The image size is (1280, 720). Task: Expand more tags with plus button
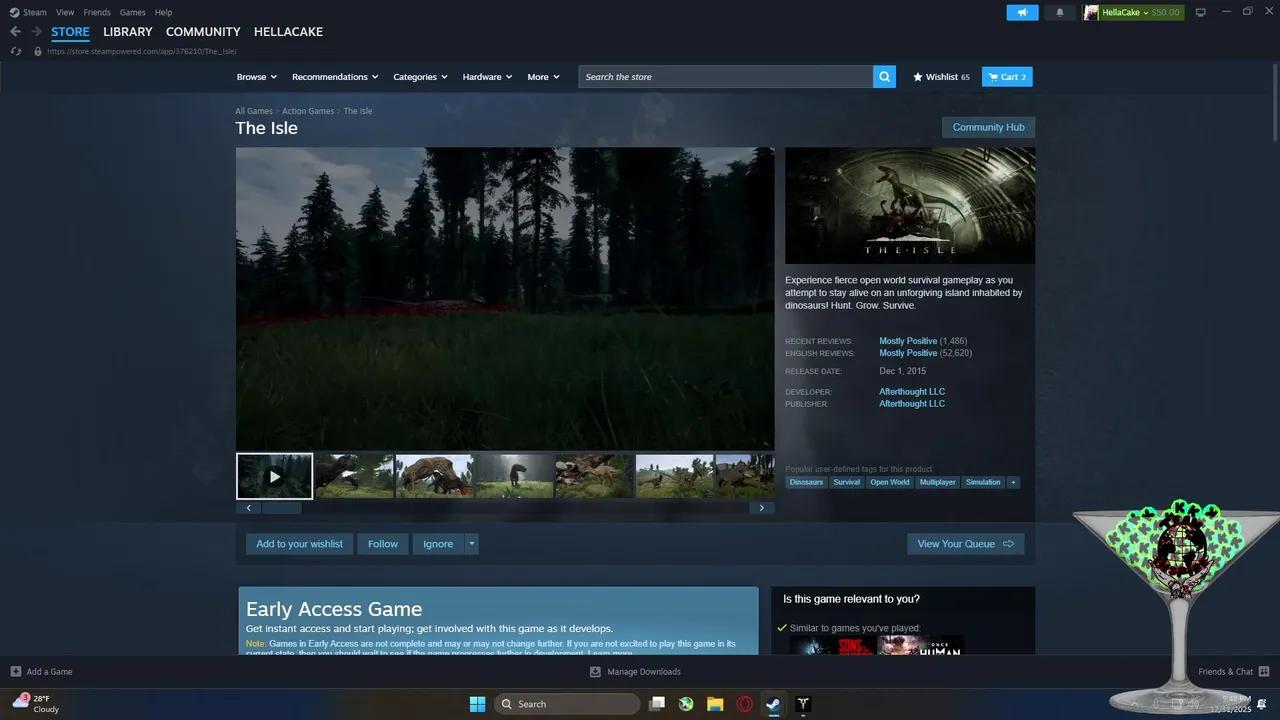coord(1013,482)
